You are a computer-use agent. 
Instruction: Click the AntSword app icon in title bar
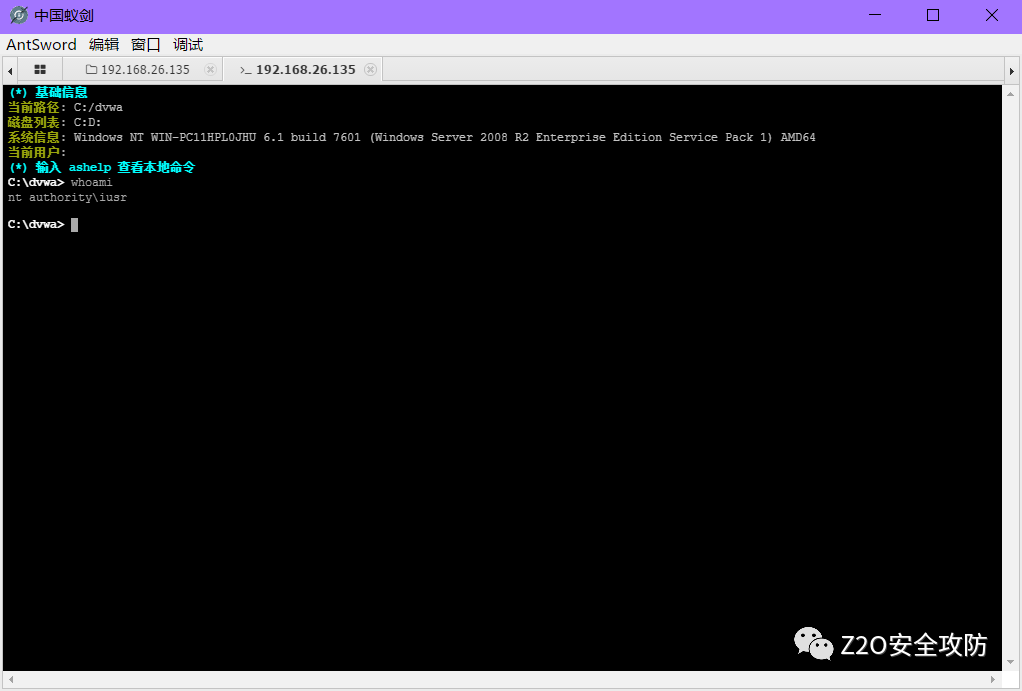19,15
